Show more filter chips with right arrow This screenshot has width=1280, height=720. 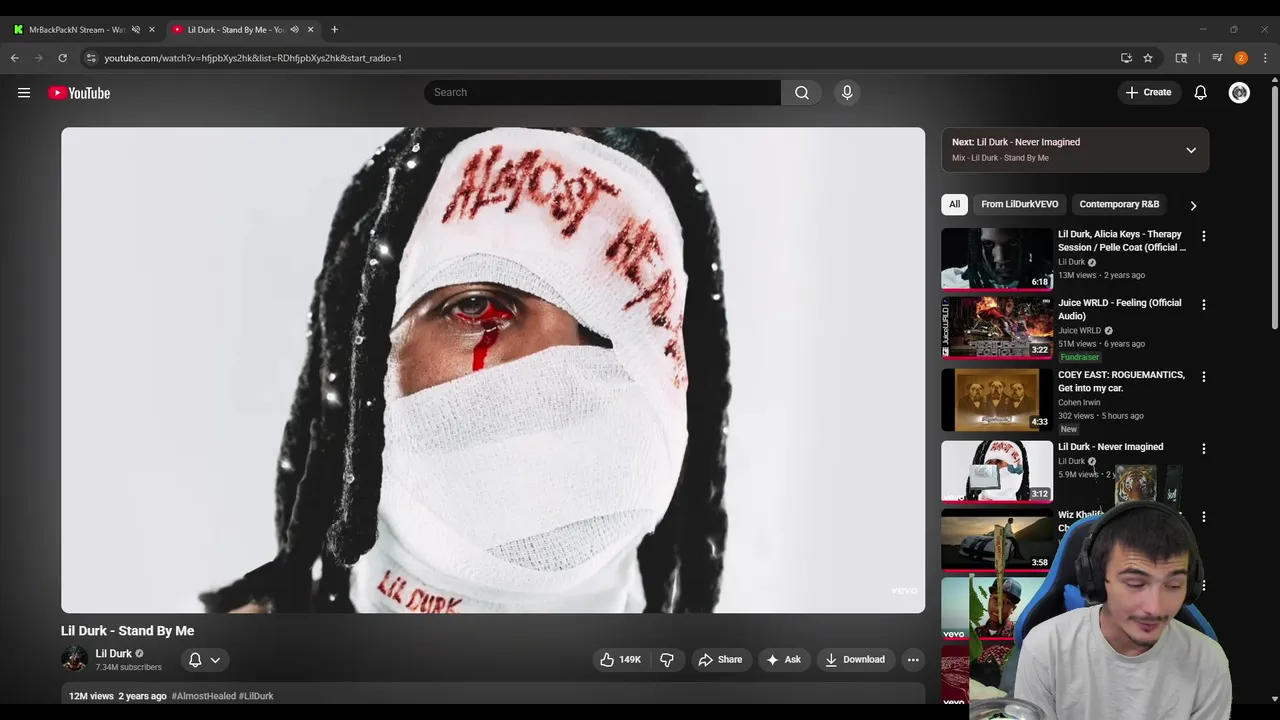click(x=1193, y=205)
